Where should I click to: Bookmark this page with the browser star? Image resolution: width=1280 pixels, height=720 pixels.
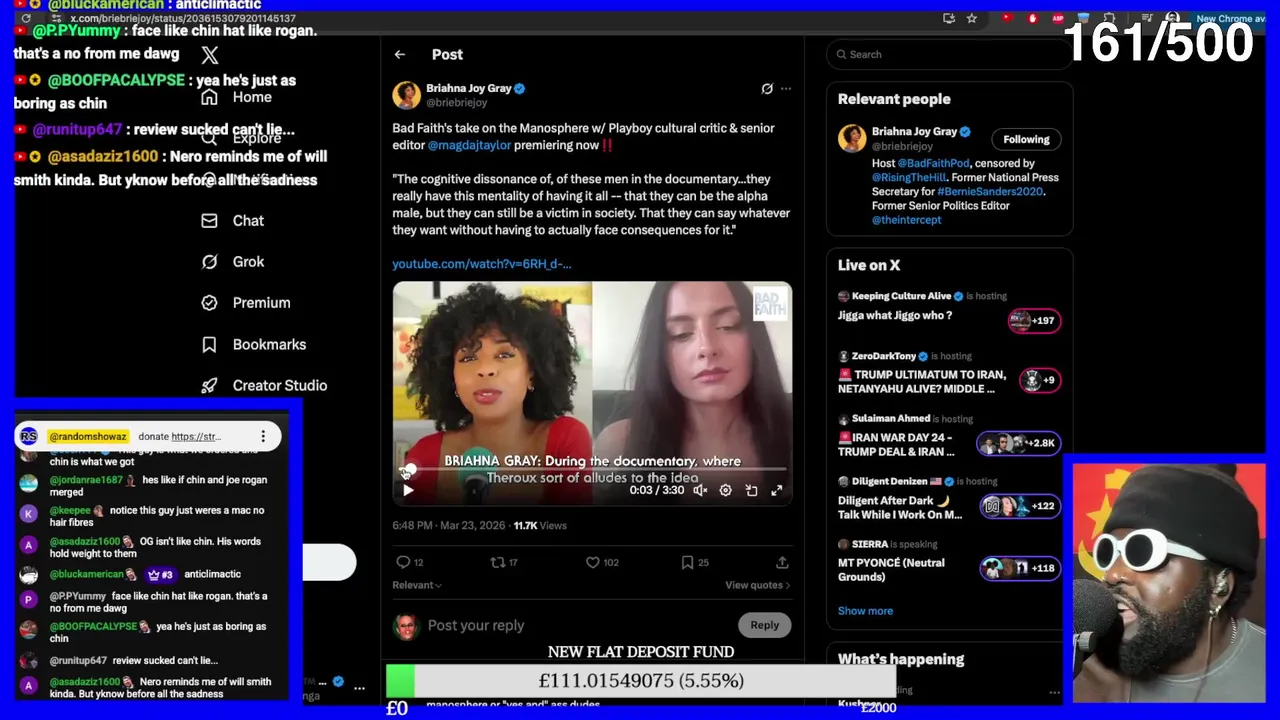pos(971,18)
